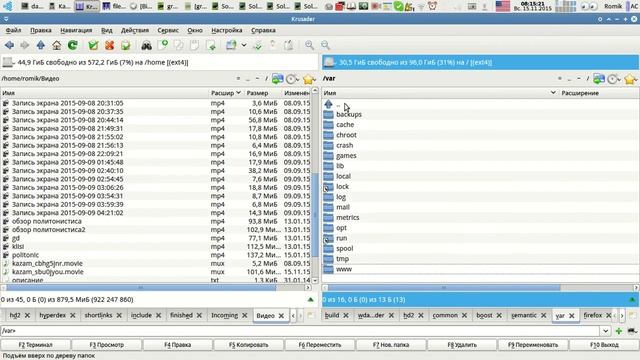The height and width of the screenshot is (360, 640).
Task: Click F5 Копировать button
Action: [249, 345]
